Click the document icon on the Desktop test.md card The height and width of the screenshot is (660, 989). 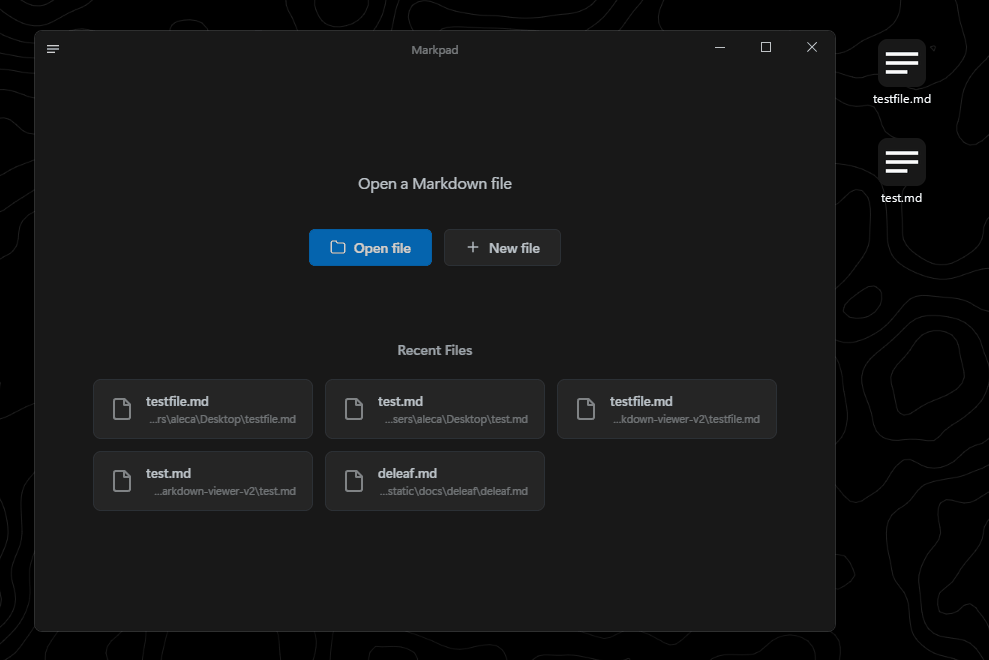[353, 409]
